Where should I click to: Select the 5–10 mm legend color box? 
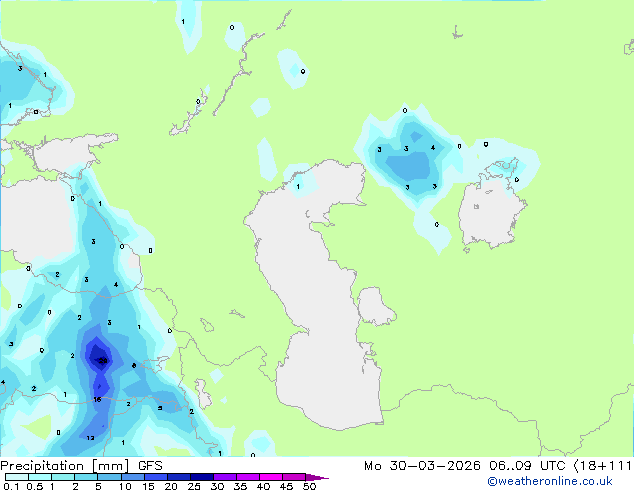click(109, 477)
